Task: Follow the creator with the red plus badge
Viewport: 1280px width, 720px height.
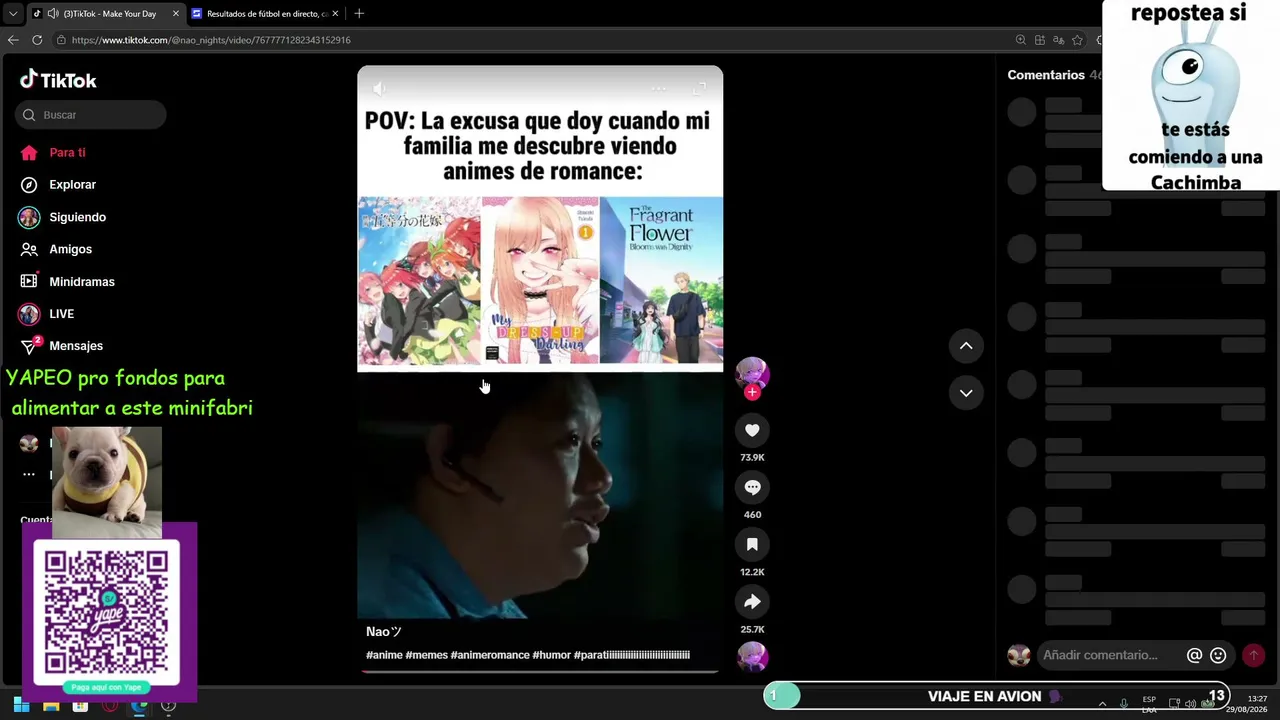Action: pyautogui.click(x=752, y=393)
